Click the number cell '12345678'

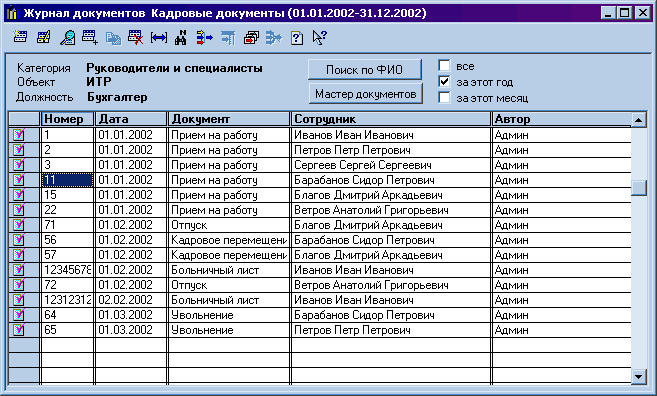click(x=67, y=270)
